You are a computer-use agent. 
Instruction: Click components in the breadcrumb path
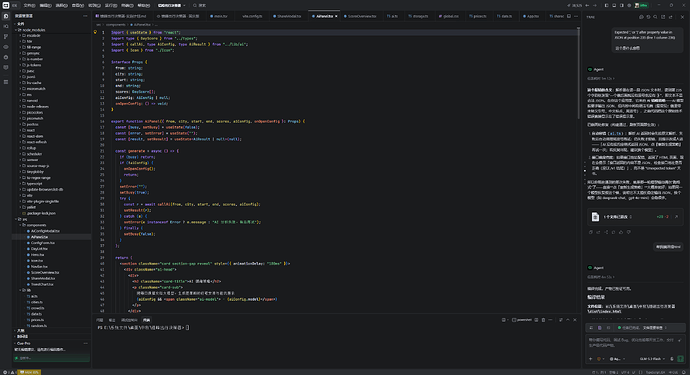coord(115,25)
